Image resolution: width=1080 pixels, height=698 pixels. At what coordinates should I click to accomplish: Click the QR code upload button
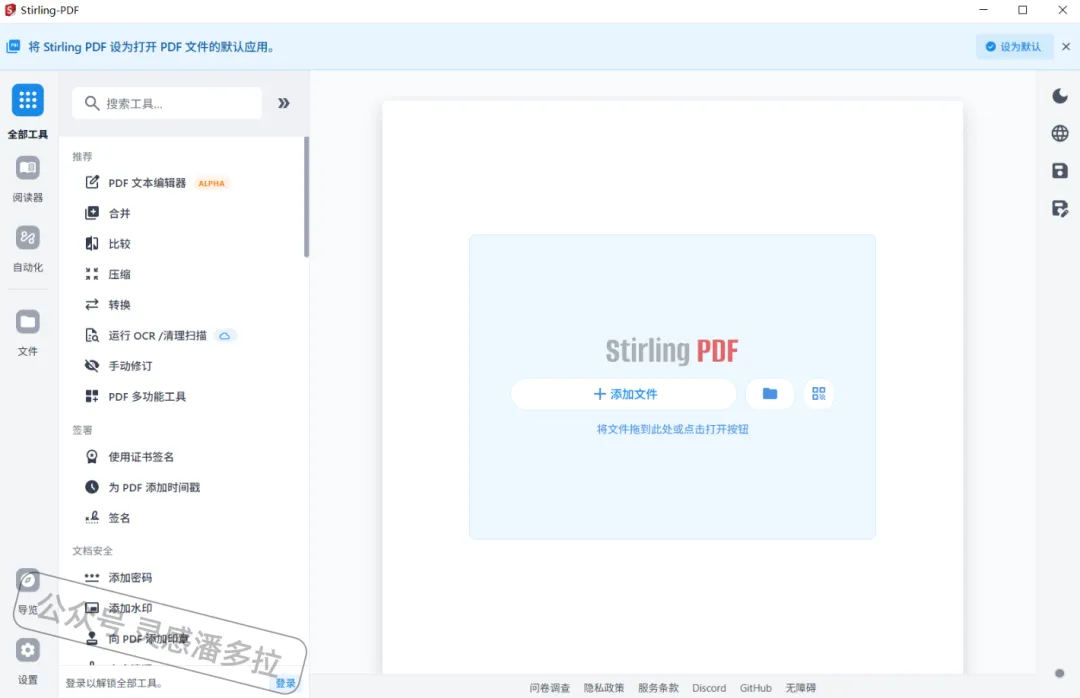click(x=818, y=393)
